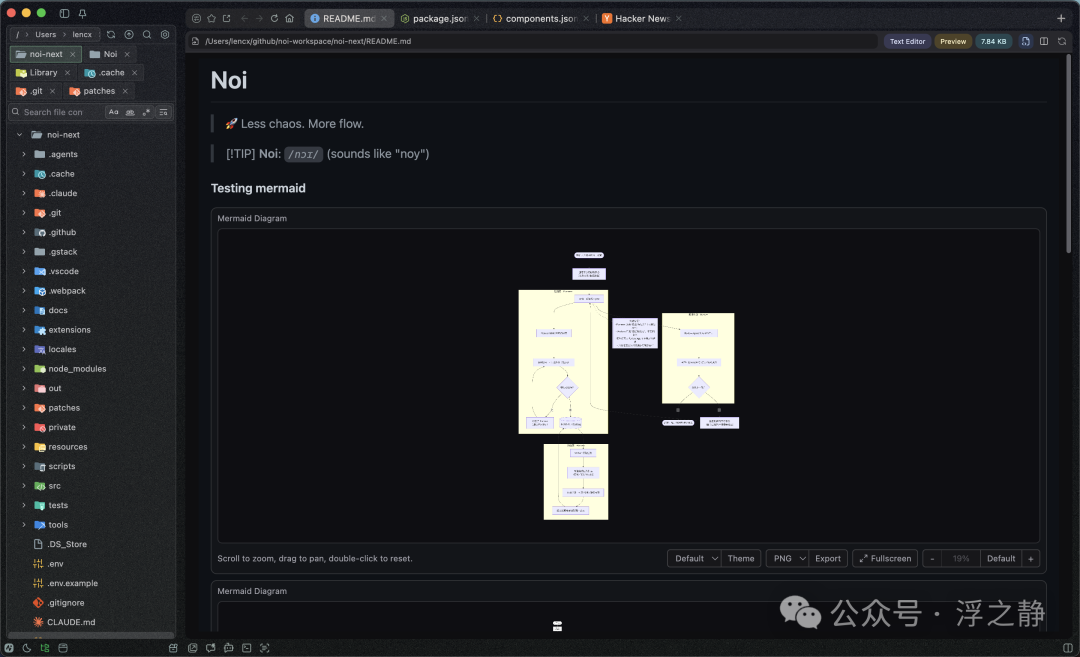Open the .gitignore file
Viewport: 1080px width, 657px height.
click(65, 603)
